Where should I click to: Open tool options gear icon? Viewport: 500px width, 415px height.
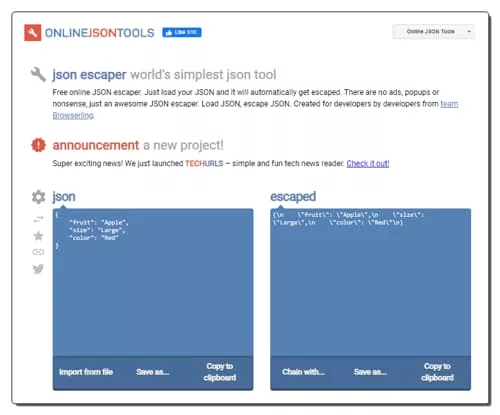(38, 197)
